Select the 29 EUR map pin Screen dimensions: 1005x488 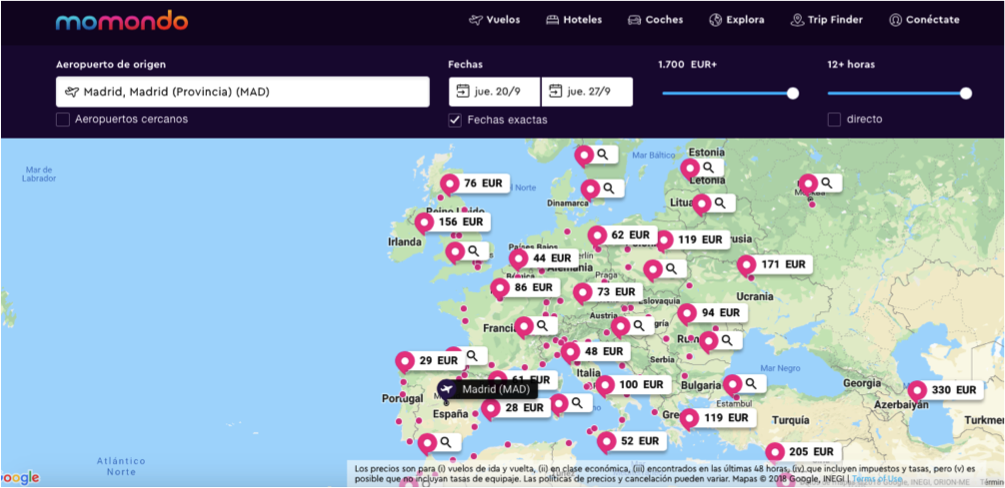(430, 361)
